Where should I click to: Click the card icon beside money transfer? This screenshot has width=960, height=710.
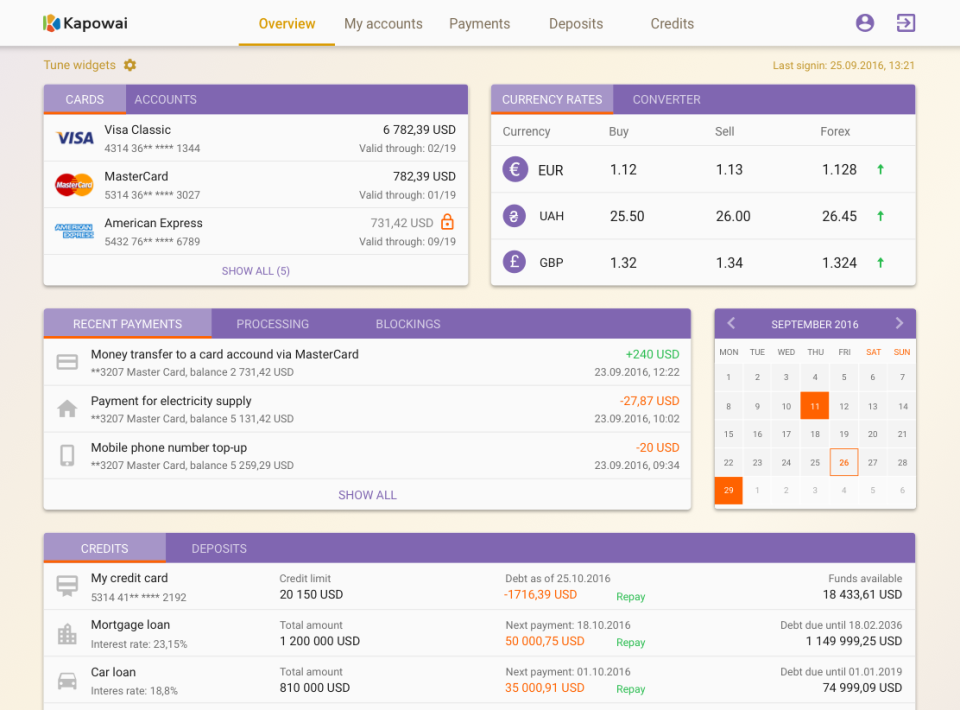click(67, 362)
